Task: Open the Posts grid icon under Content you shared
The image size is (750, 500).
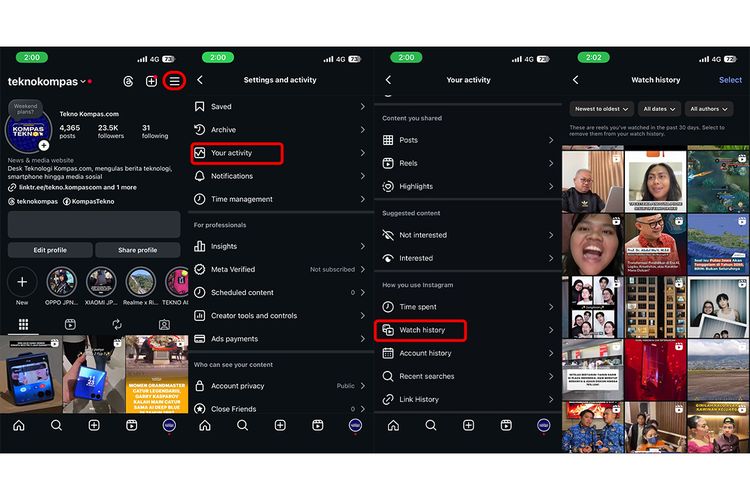Action: tap(388, 140)
